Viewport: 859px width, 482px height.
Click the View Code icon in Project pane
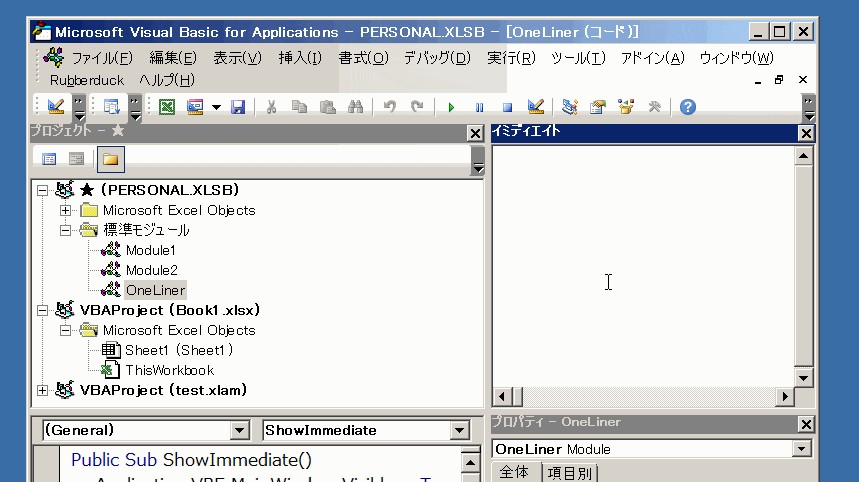[x=49, y=159]
